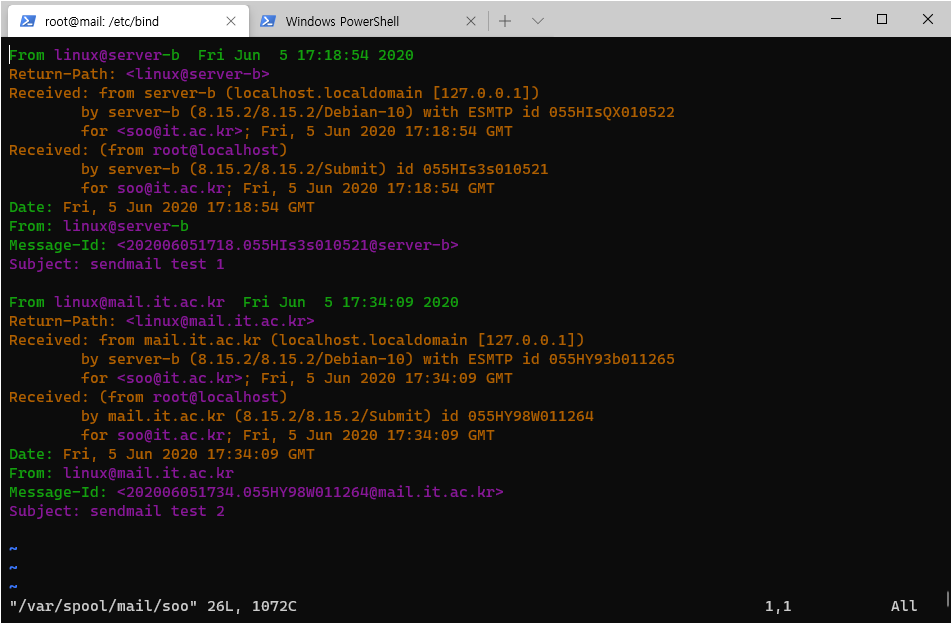Click the terminal scrollbar thumb

(948, 599)
